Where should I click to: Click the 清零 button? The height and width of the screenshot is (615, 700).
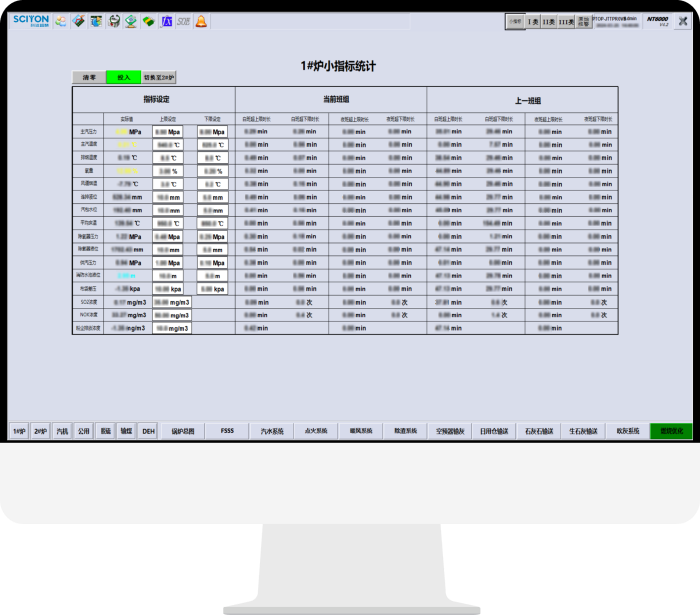click(89, 77)
